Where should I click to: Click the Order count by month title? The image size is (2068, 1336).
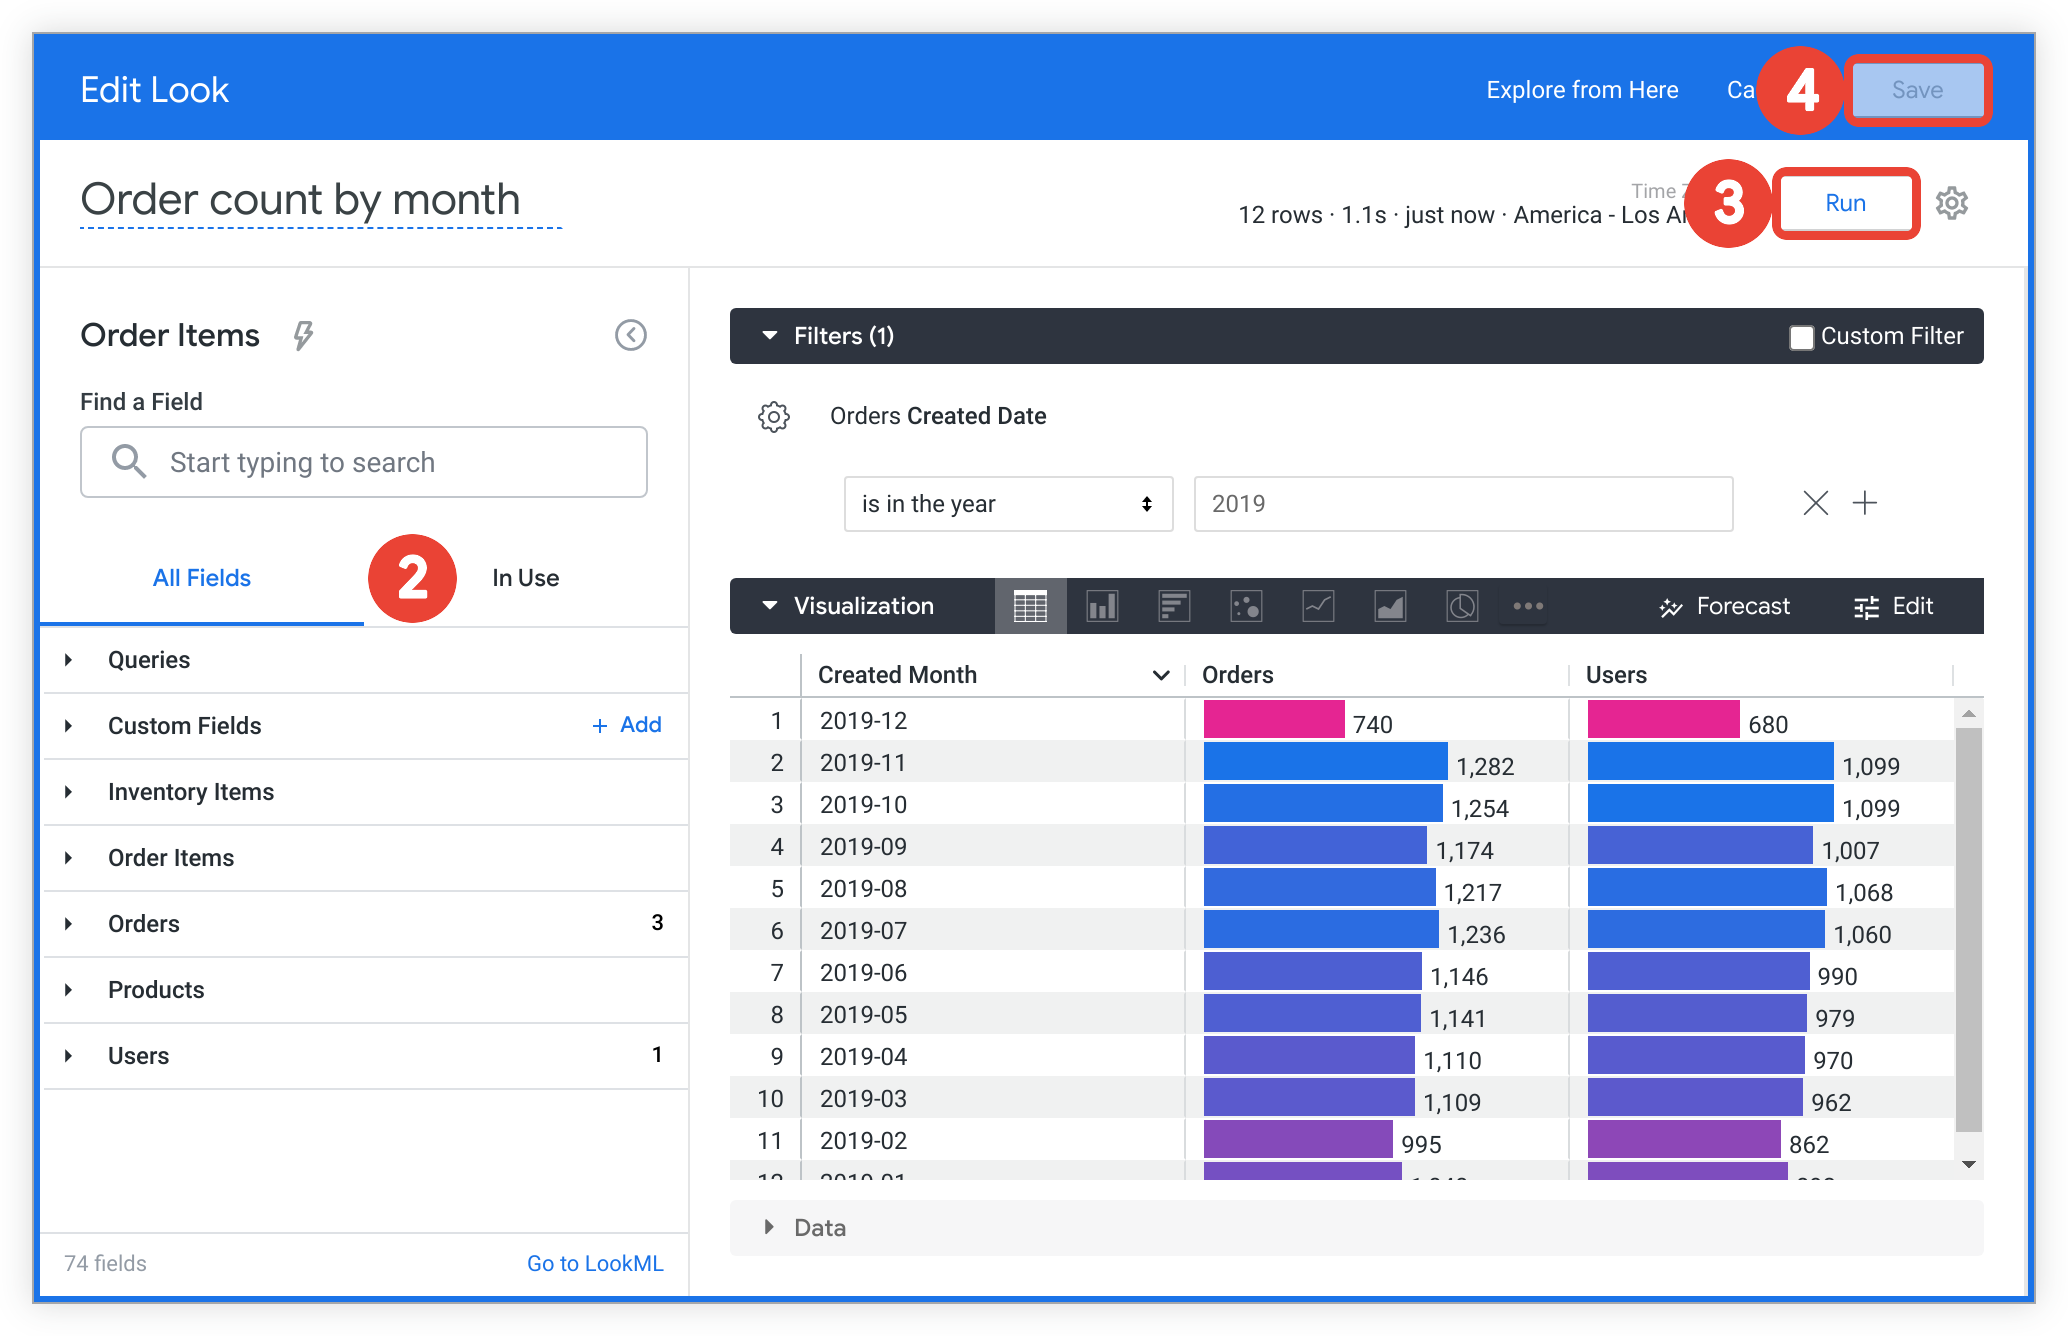click(301, 199)
